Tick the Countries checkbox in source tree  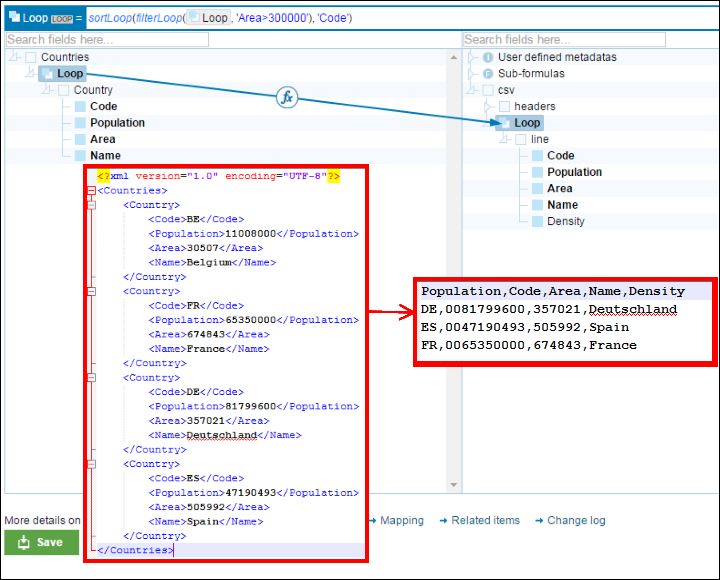[31, 58]
